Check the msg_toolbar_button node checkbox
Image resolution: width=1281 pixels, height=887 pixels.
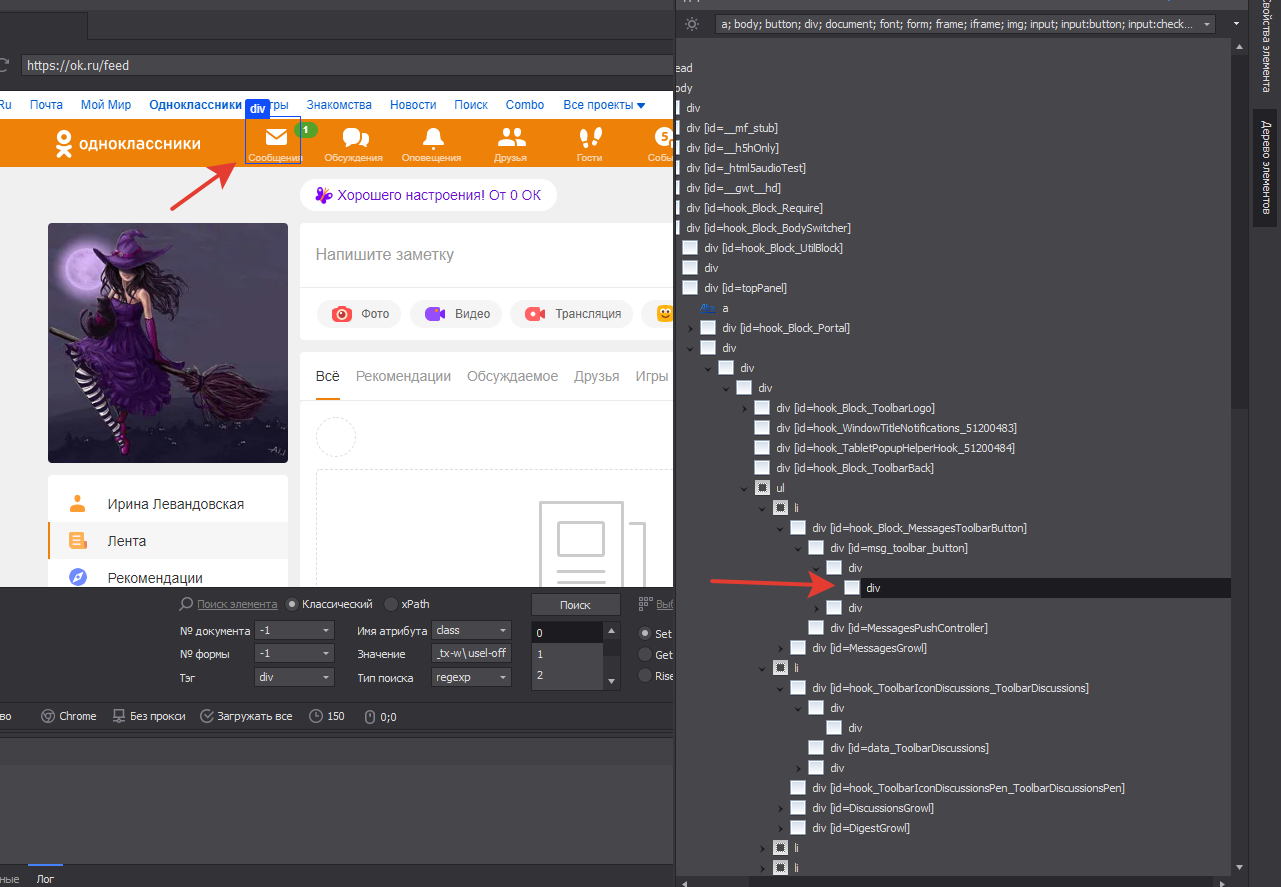[816, 548]
